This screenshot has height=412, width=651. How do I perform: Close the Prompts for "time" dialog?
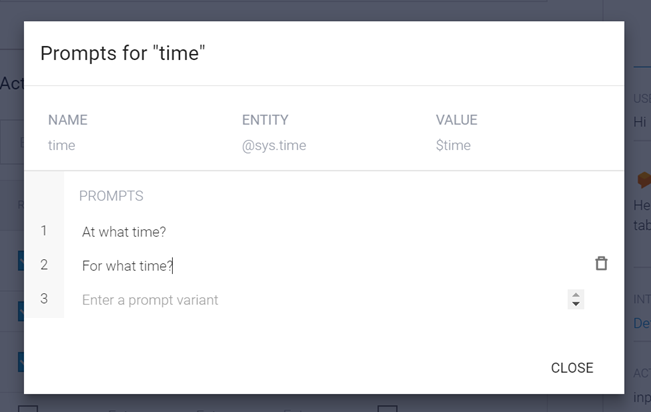click(x=572, y=368)
